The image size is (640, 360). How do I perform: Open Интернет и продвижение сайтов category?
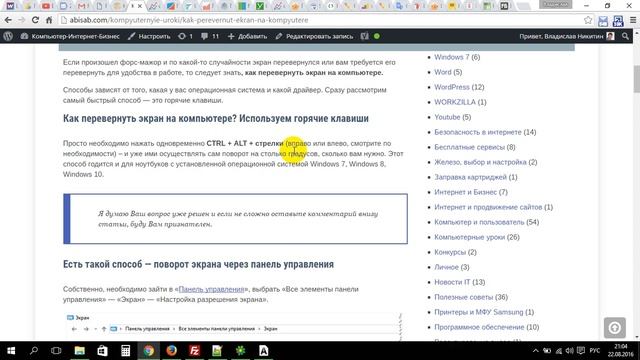click(488, 207)
